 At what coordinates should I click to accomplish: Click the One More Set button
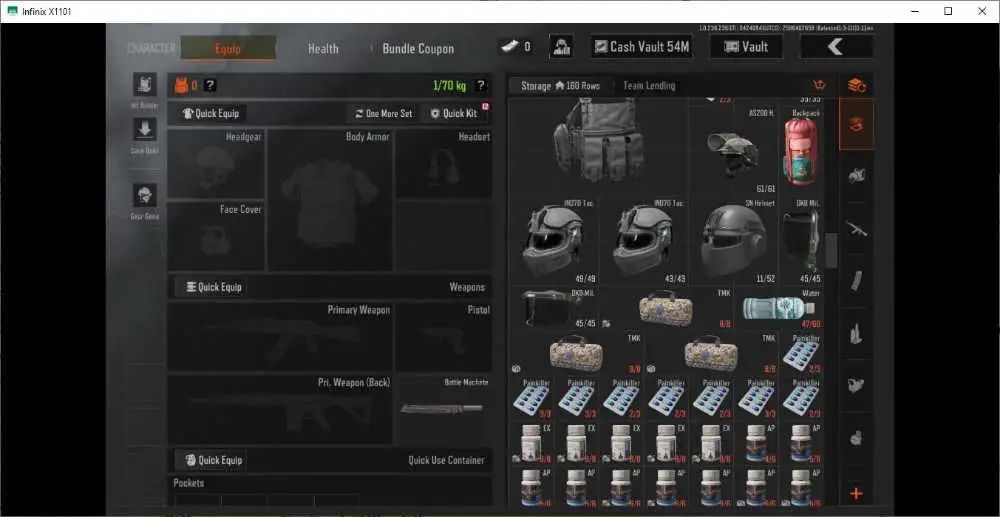point(384,113)
